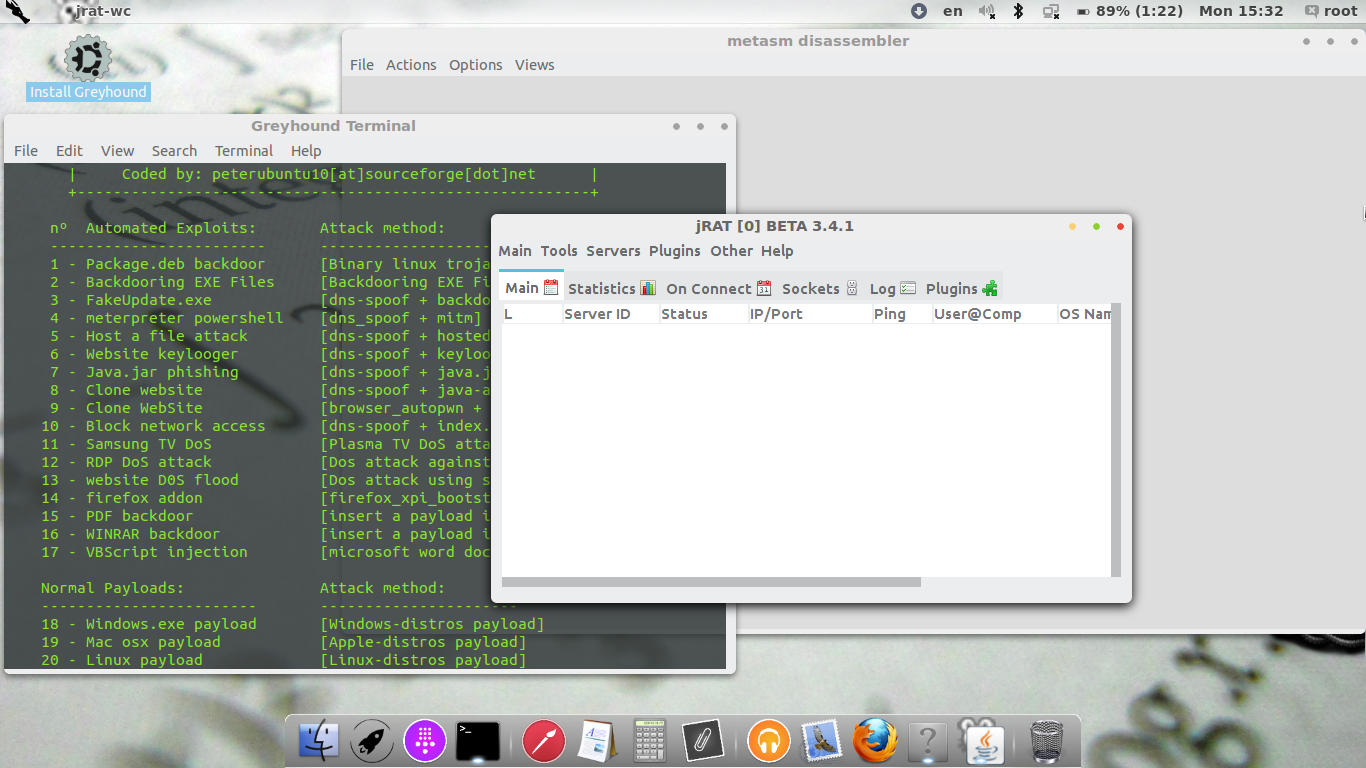Switch to the Log tab in jRAT
Viewport: 1366px width, 768px height.
tap(892, 288)
